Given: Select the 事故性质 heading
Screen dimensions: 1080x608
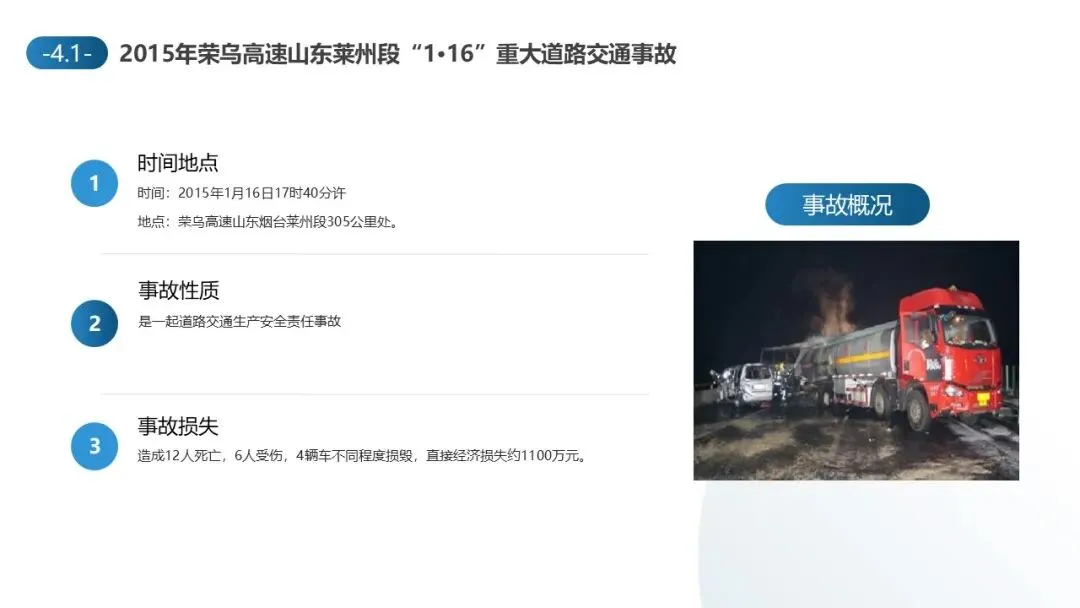Looking at the screenshot, I should pyautogui.click(x=178, y=291).
